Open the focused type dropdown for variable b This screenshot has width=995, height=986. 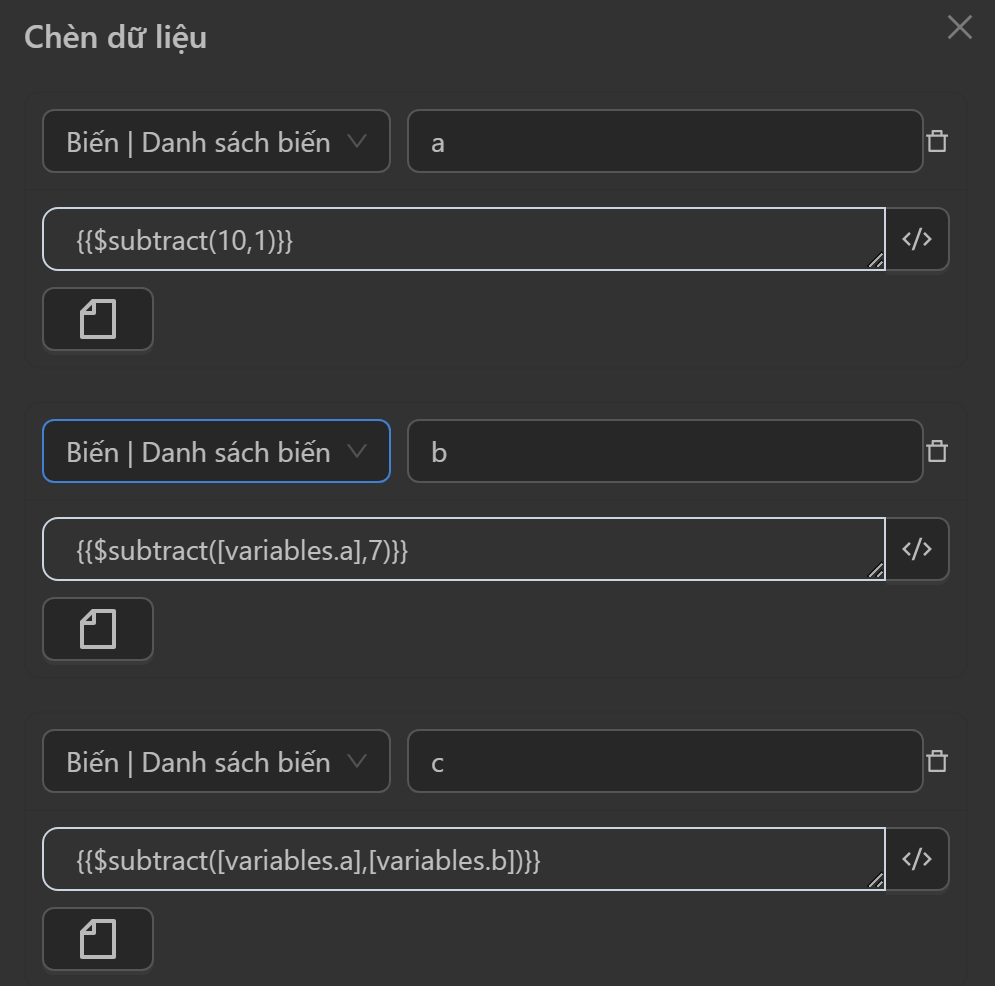pyautogui.click(x=216, y=451)
